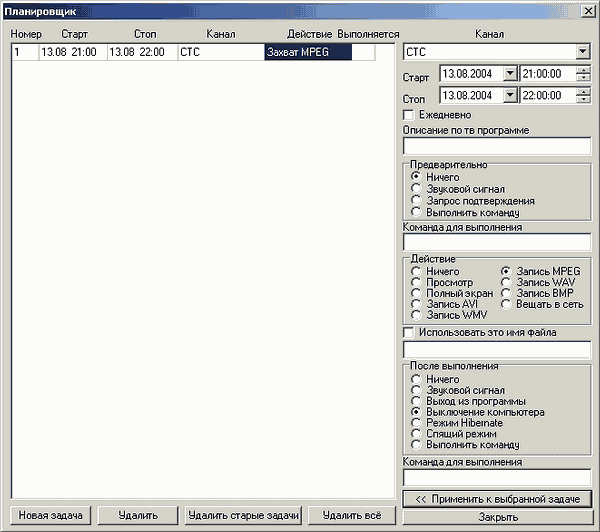600x532 pixels.
Task: Select Спящий режим after execution
Action: pos(416,434)
